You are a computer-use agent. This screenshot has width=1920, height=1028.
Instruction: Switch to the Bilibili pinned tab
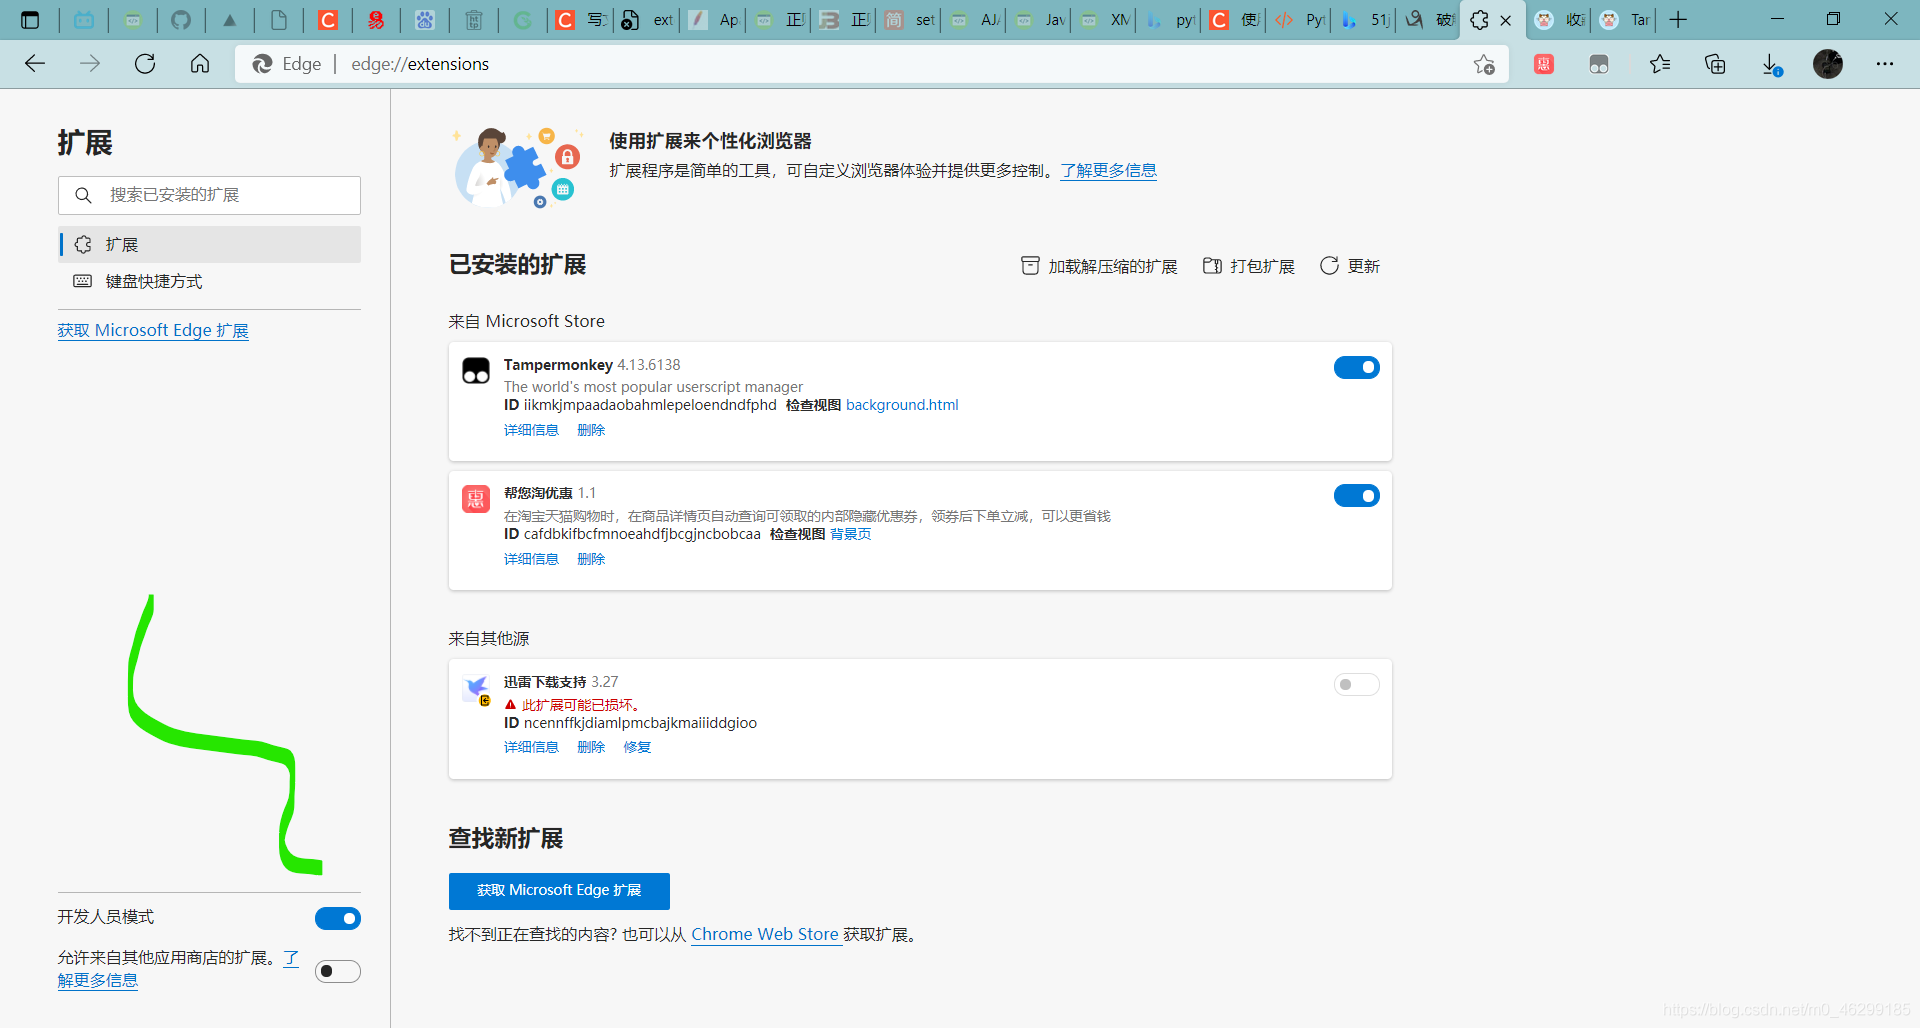(84, 20)
